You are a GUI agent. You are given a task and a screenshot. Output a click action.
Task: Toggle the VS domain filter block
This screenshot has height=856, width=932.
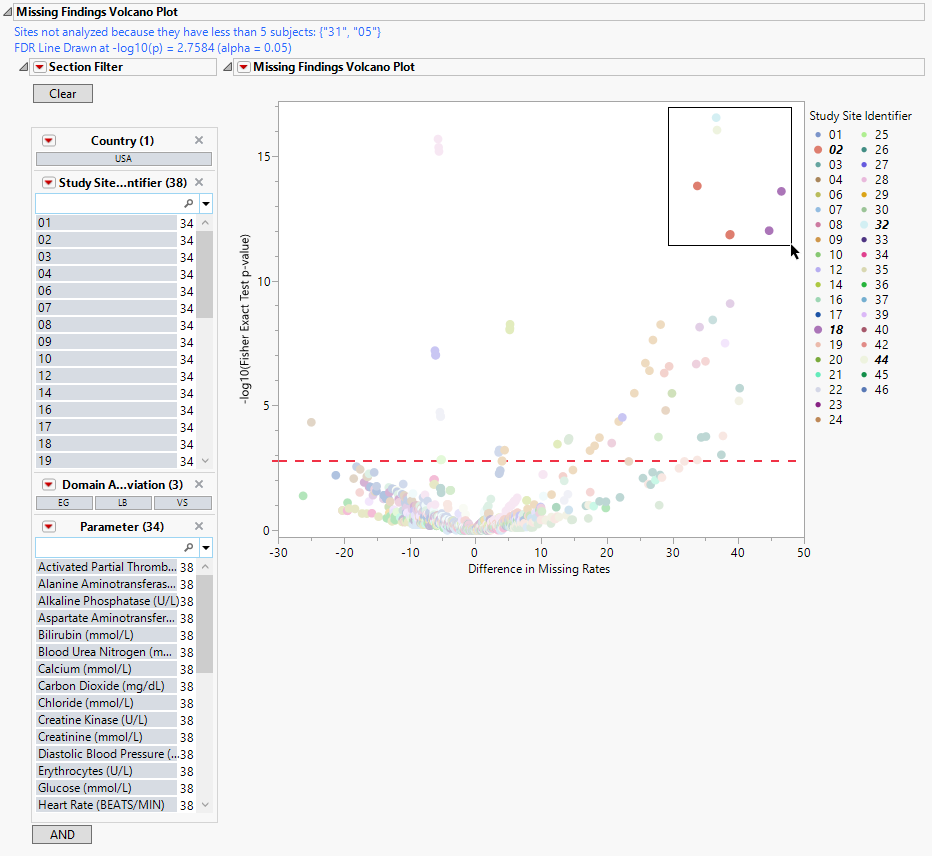point(182,503)
